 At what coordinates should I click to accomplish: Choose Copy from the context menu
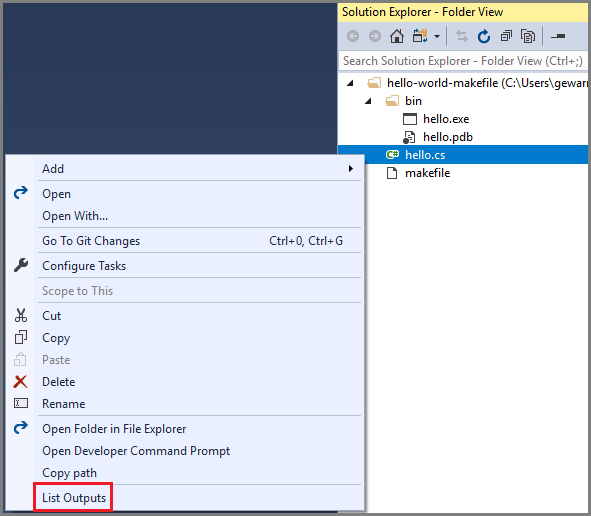(x=185, y=338)
